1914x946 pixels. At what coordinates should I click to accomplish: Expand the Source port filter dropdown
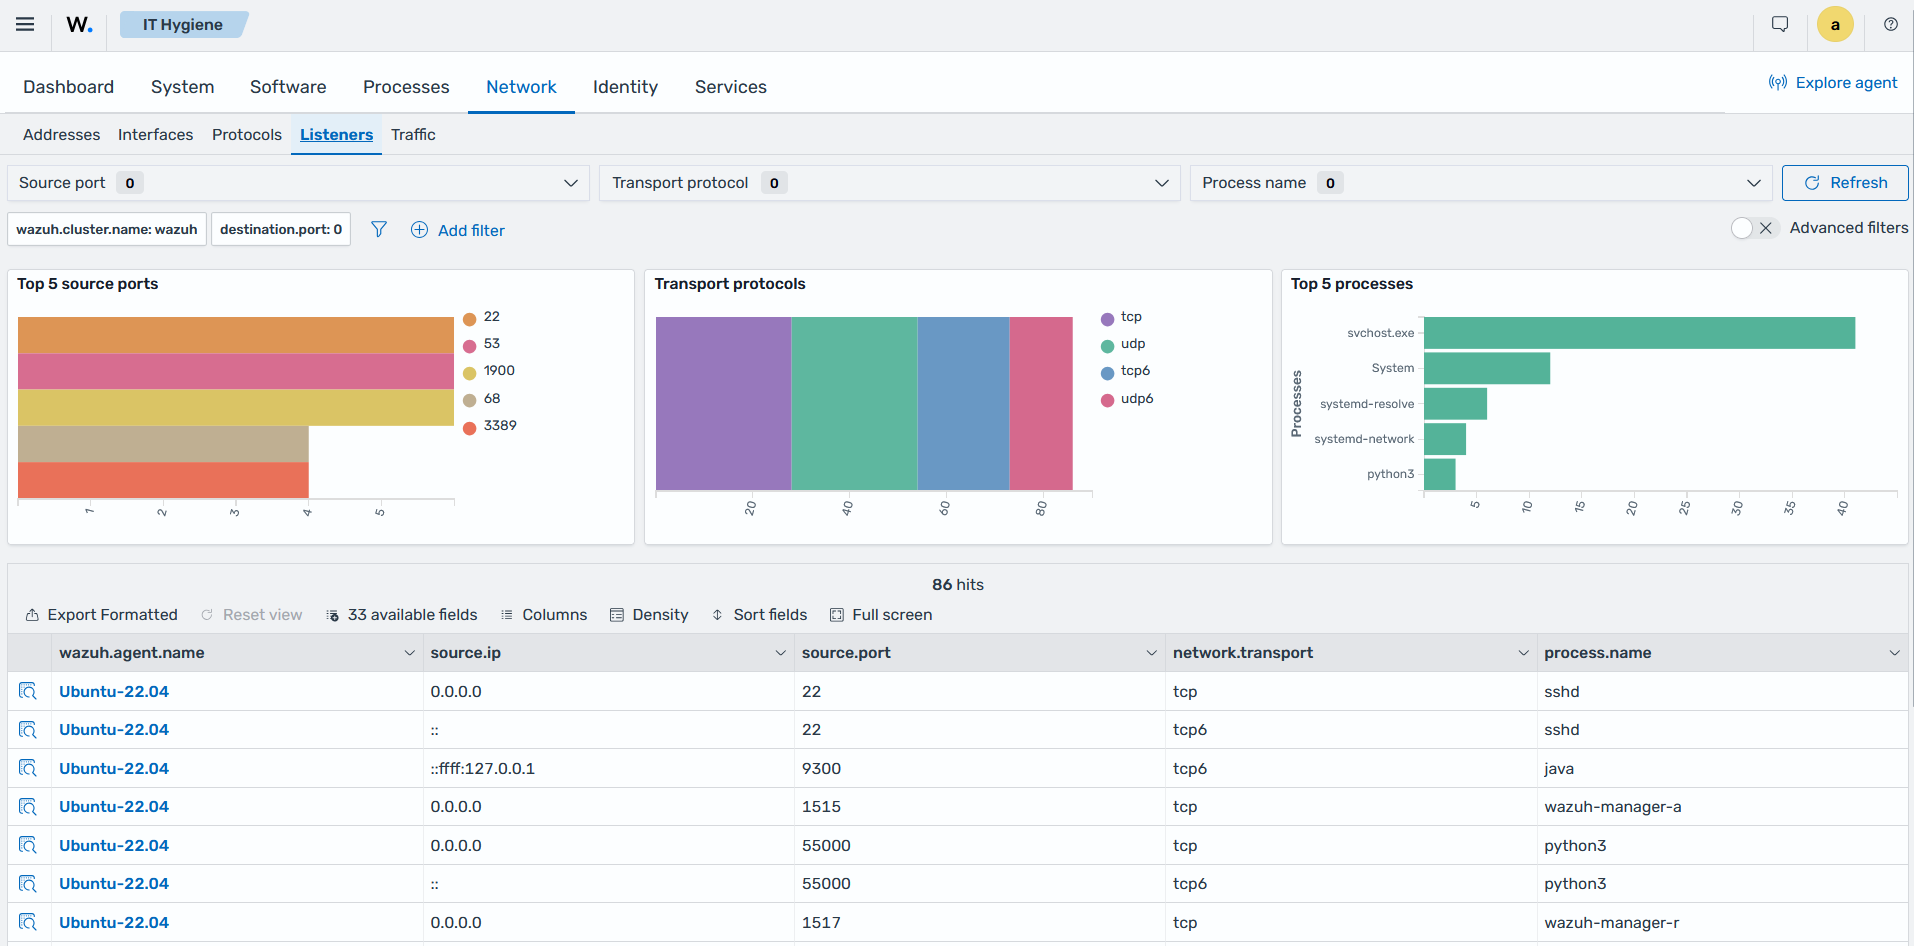[x=298, y=183]
